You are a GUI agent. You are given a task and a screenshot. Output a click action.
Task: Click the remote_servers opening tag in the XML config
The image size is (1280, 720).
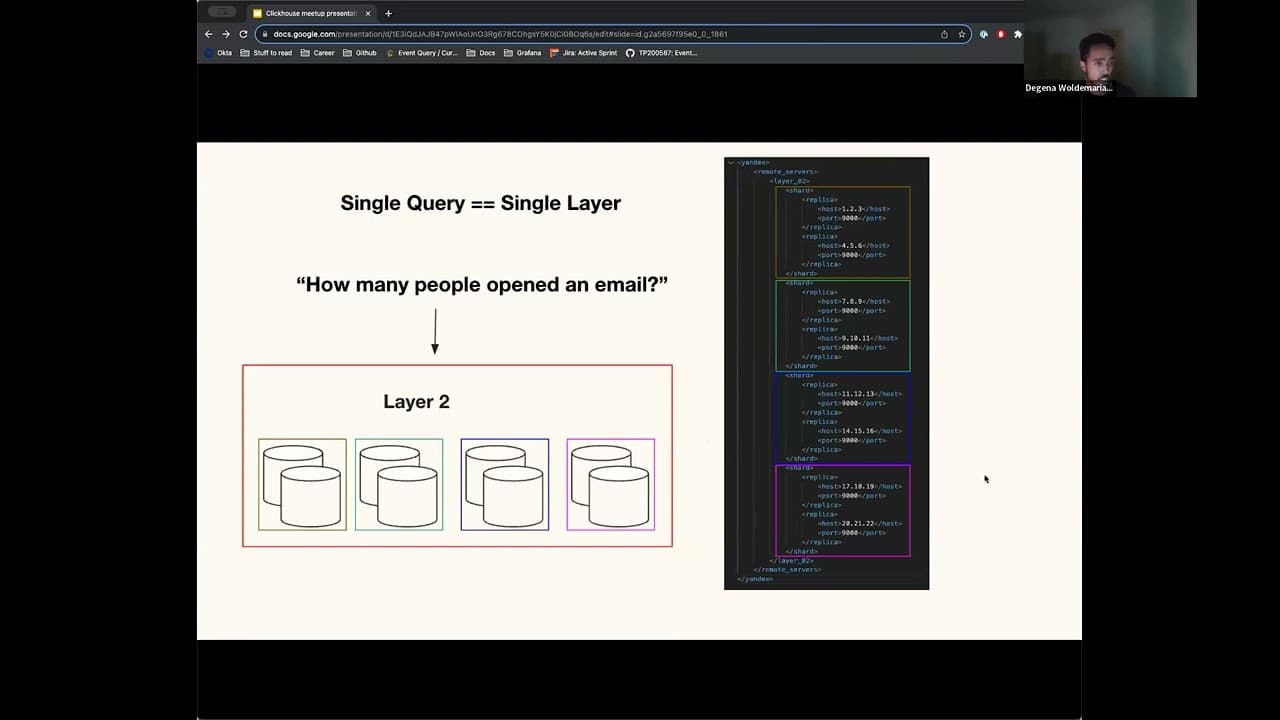785,172
